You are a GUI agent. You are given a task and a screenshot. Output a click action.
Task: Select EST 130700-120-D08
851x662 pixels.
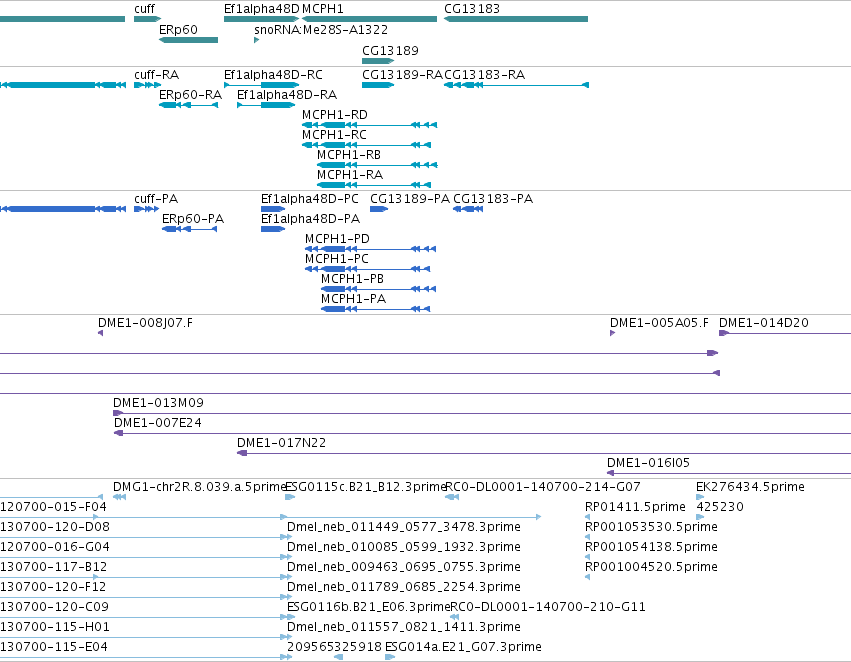[x=55, y=527]
